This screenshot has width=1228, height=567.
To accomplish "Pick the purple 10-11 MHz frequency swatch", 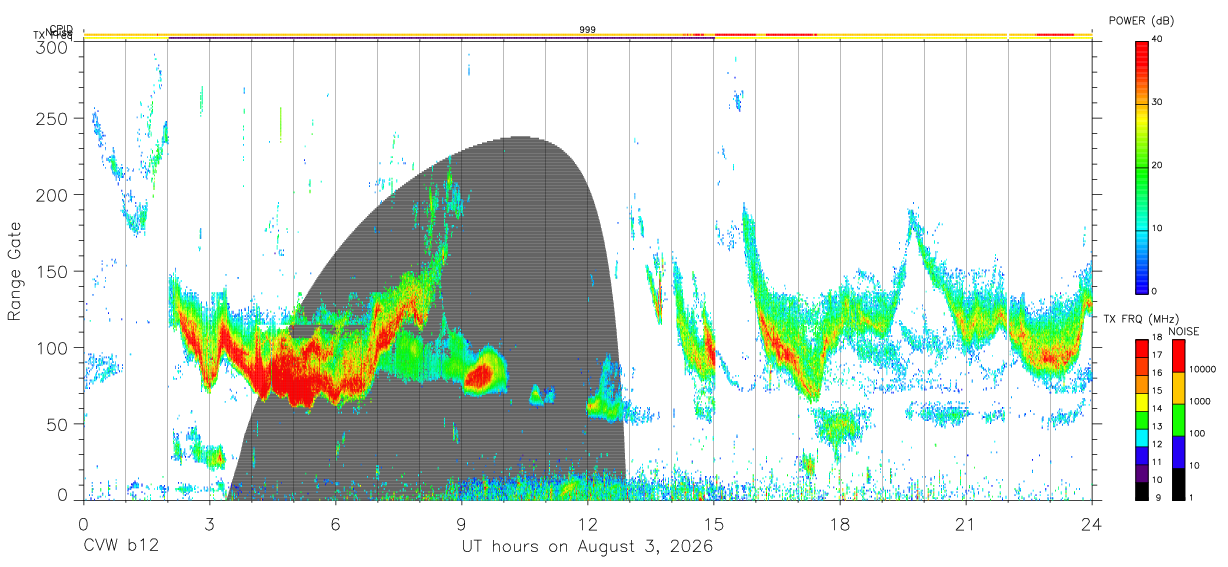I will [1142, 473].
